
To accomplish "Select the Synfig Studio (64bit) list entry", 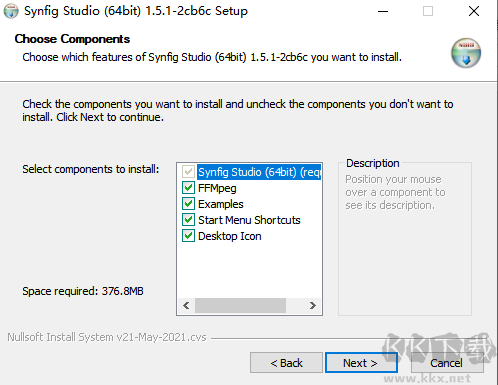I will coord(259,172).
